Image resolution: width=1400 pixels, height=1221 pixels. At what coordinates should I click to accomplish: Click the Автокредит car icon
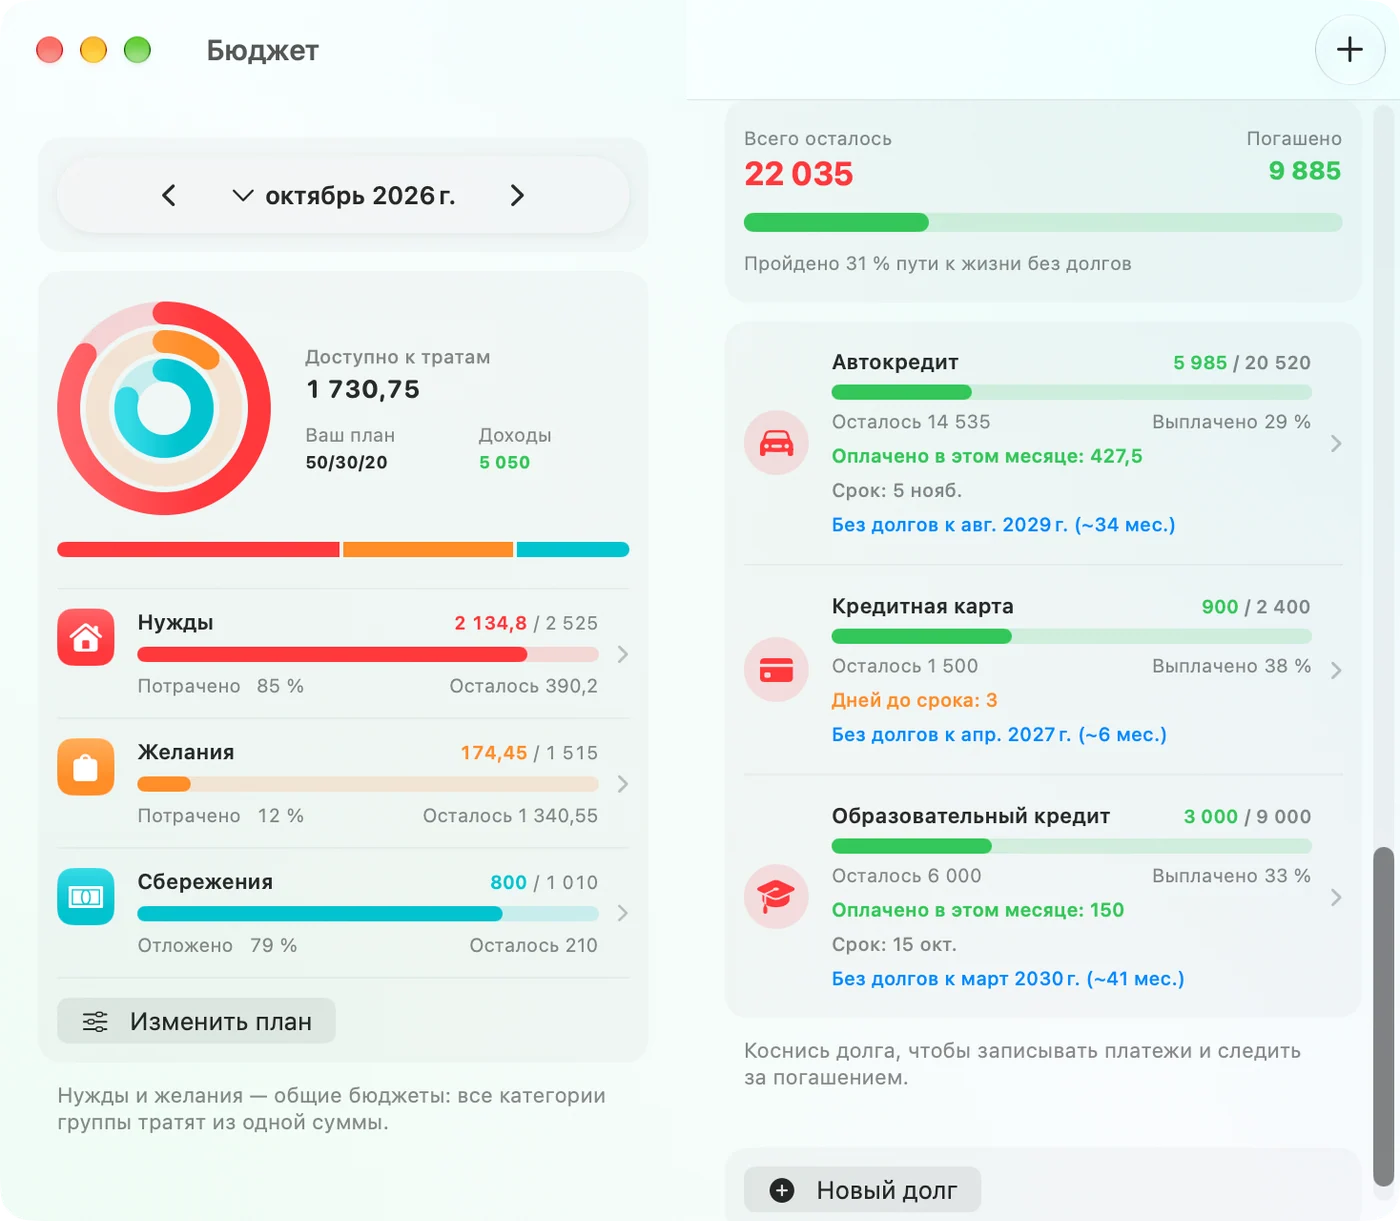[776, 443]
